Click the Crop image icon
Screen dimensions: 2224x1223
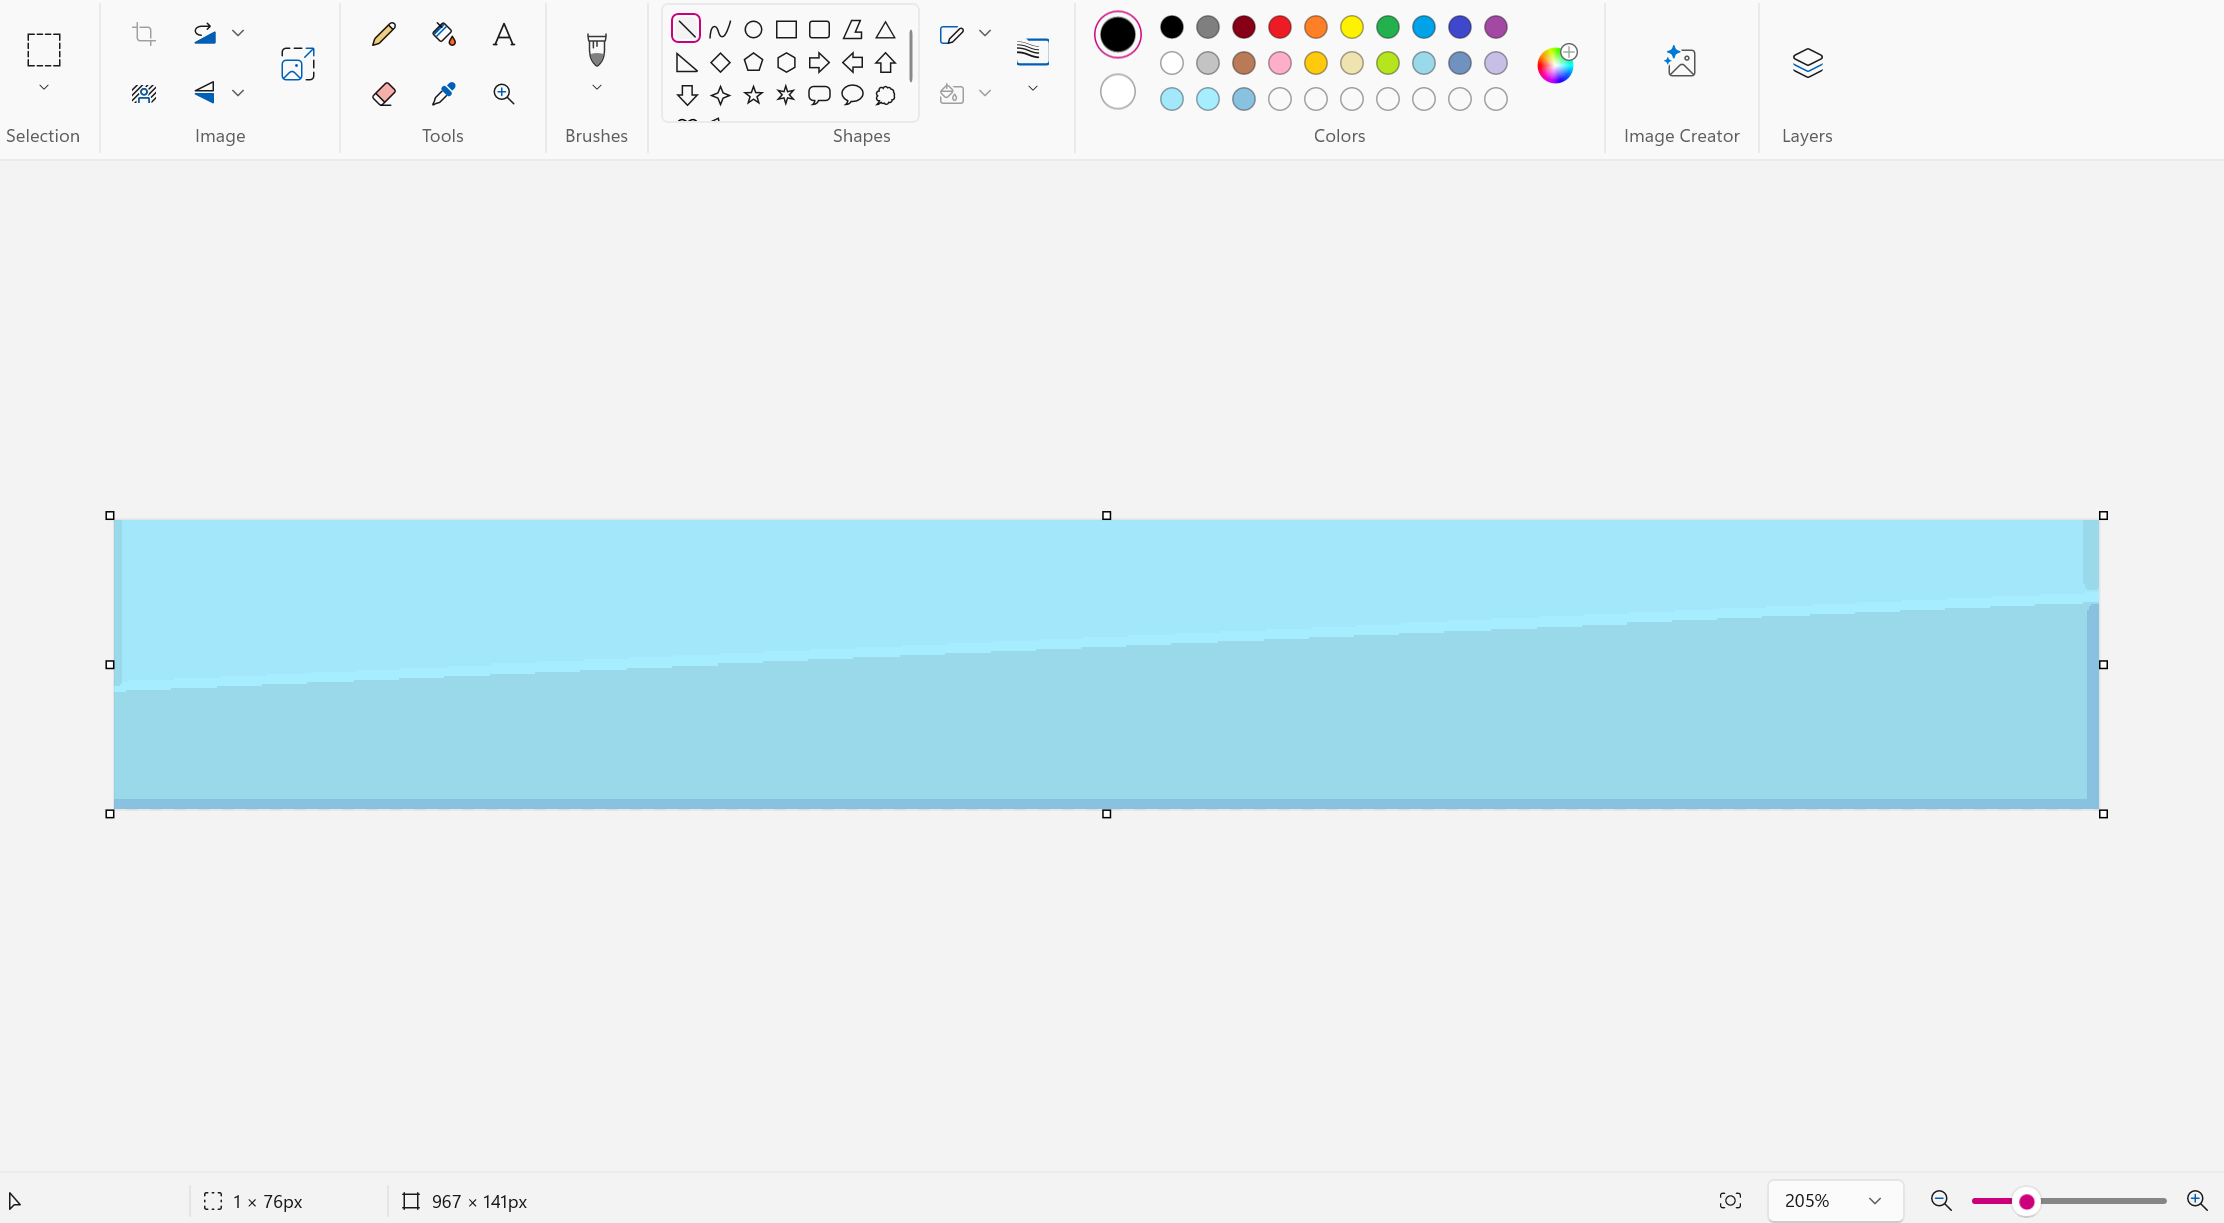(x=144, y=34)
